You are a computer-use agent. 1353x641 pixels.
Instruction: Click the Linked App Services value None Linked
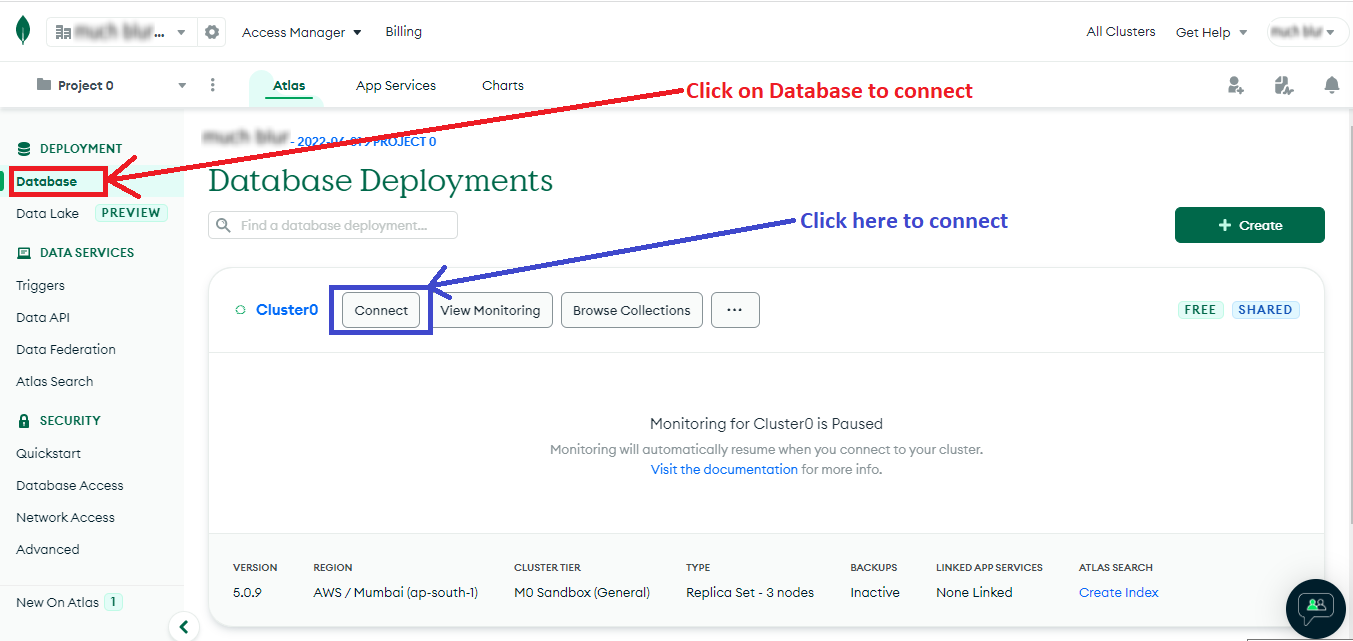pos(974,592)
